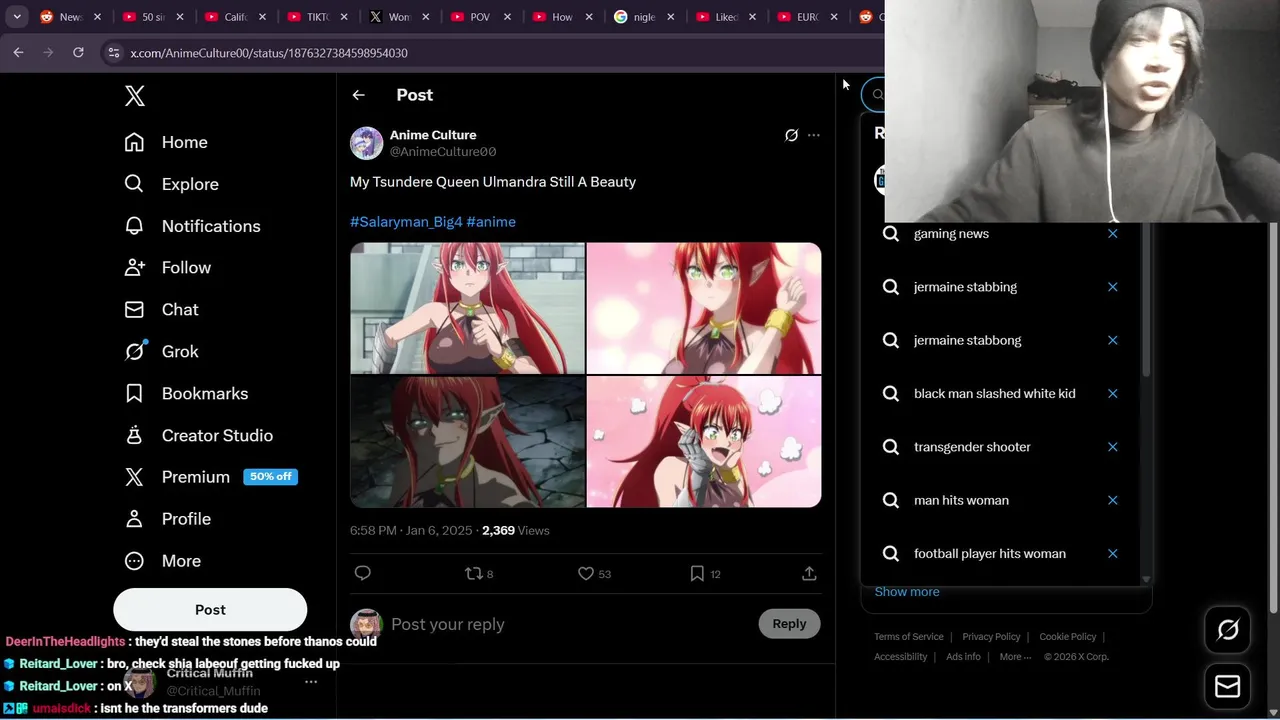Open the bottom-right anime image
The width and height of the screenshot is (1280, 720).
(704, 442)
